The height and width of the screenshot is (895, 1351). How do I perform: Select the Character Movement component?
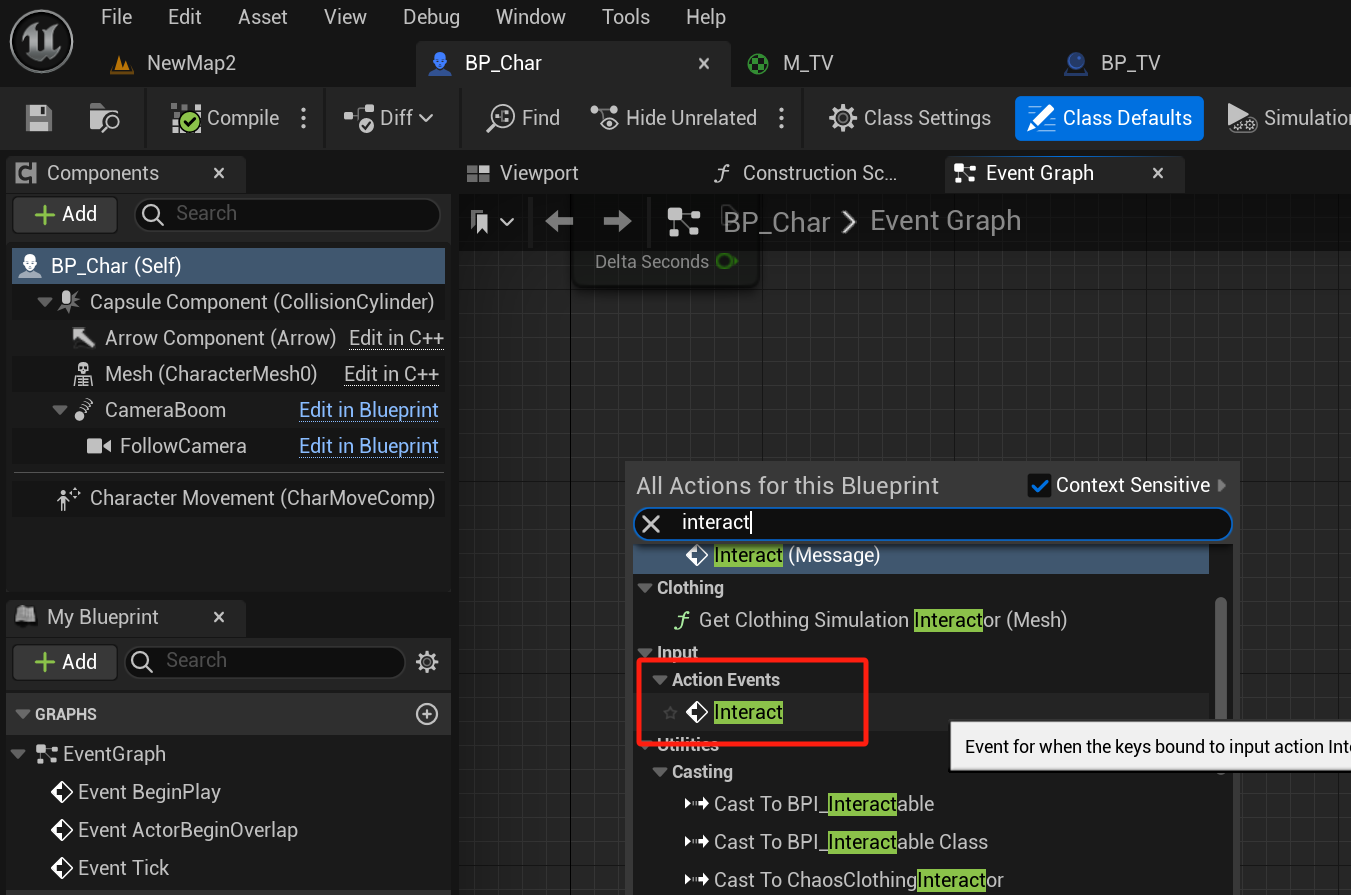(227, 498)
